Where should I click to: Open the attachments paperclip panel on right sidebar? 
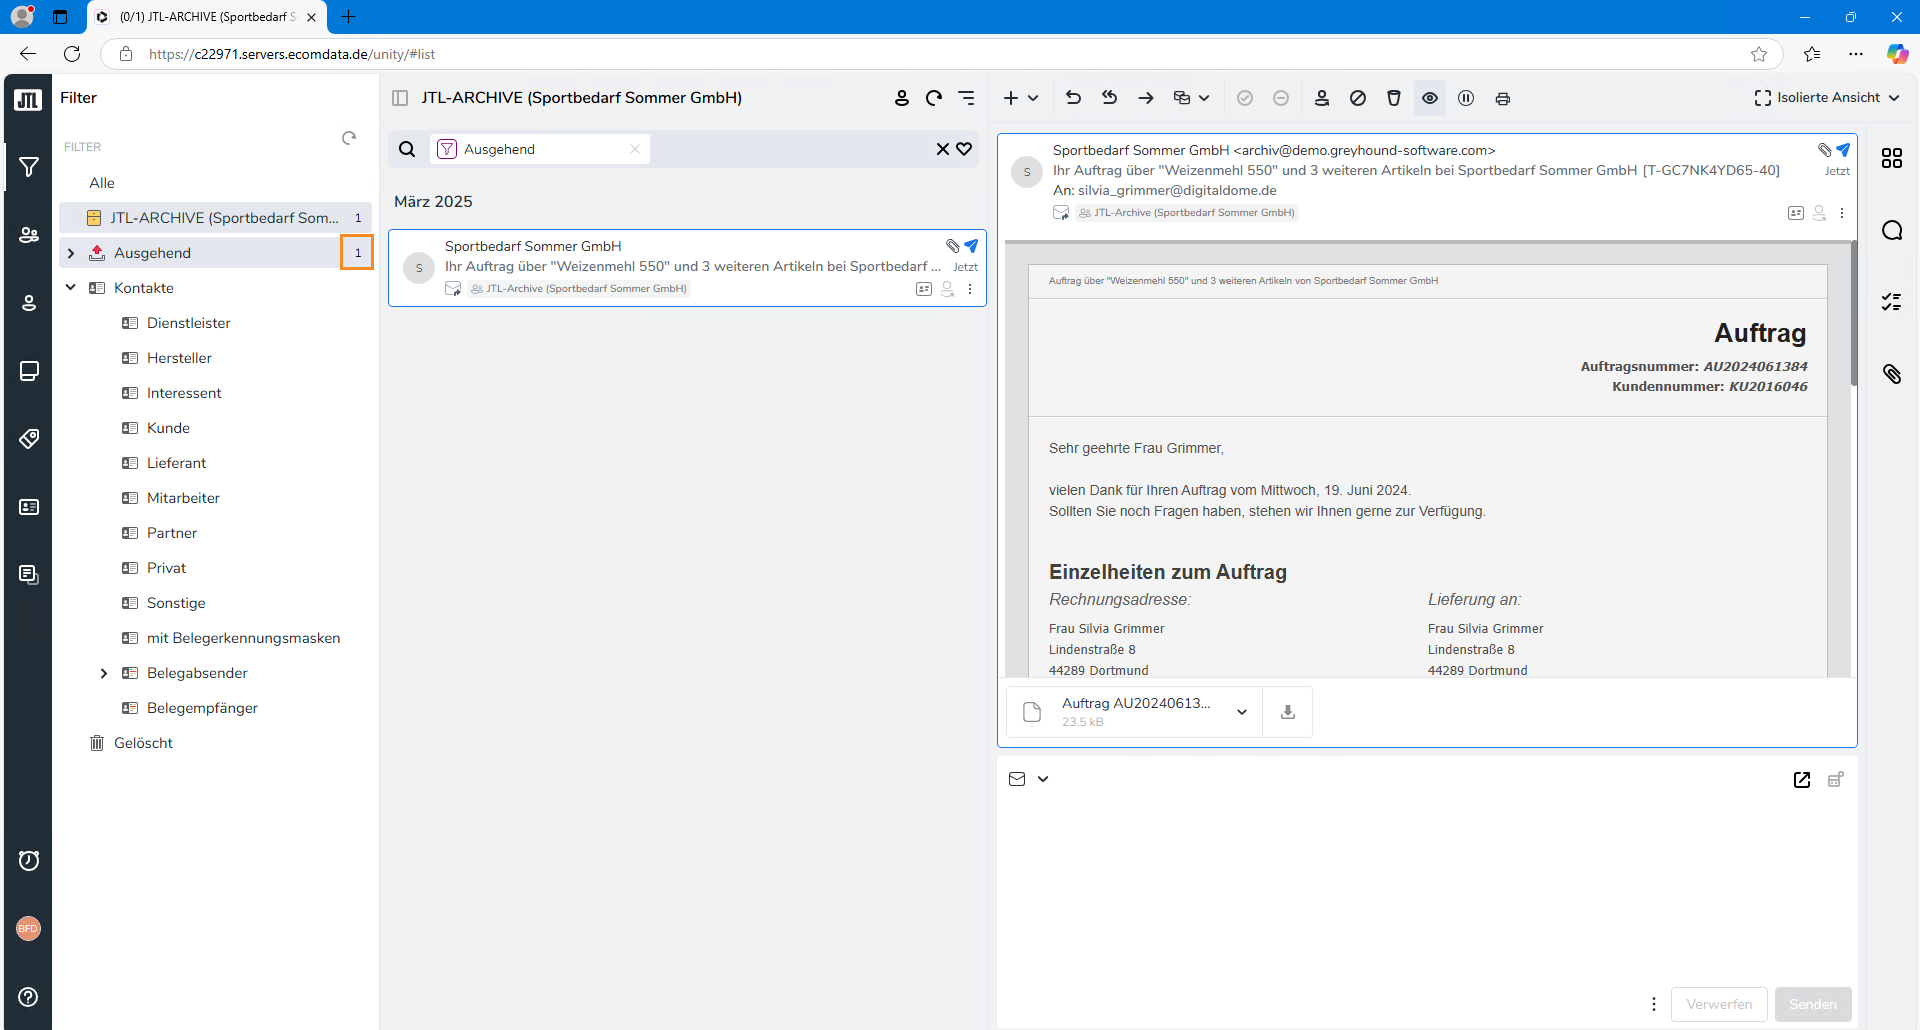[1891, 374]
